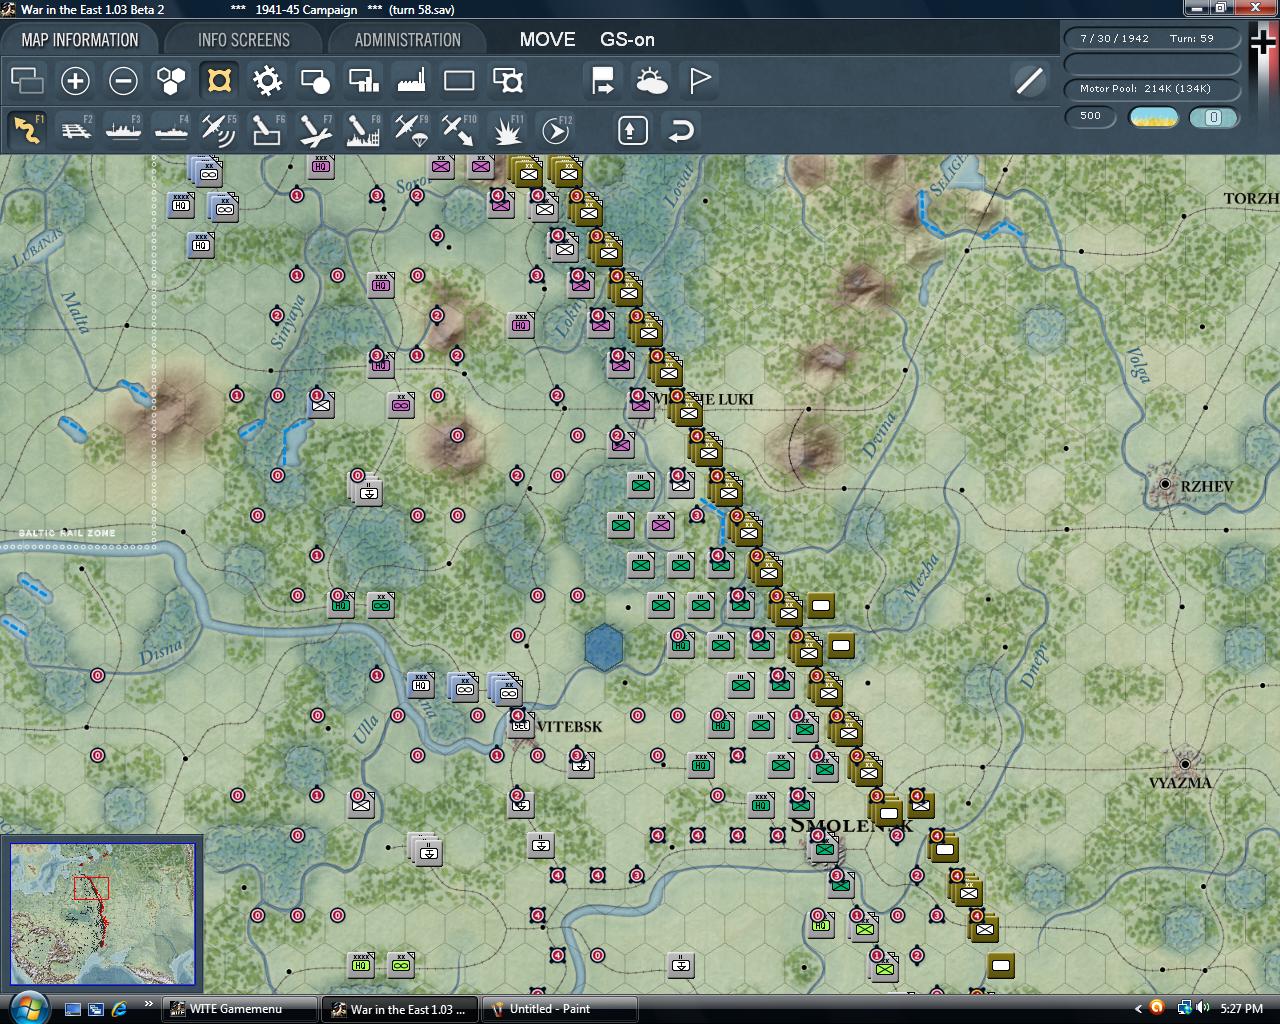Select F7 bomb airfield mode icon

coord(315,130)
